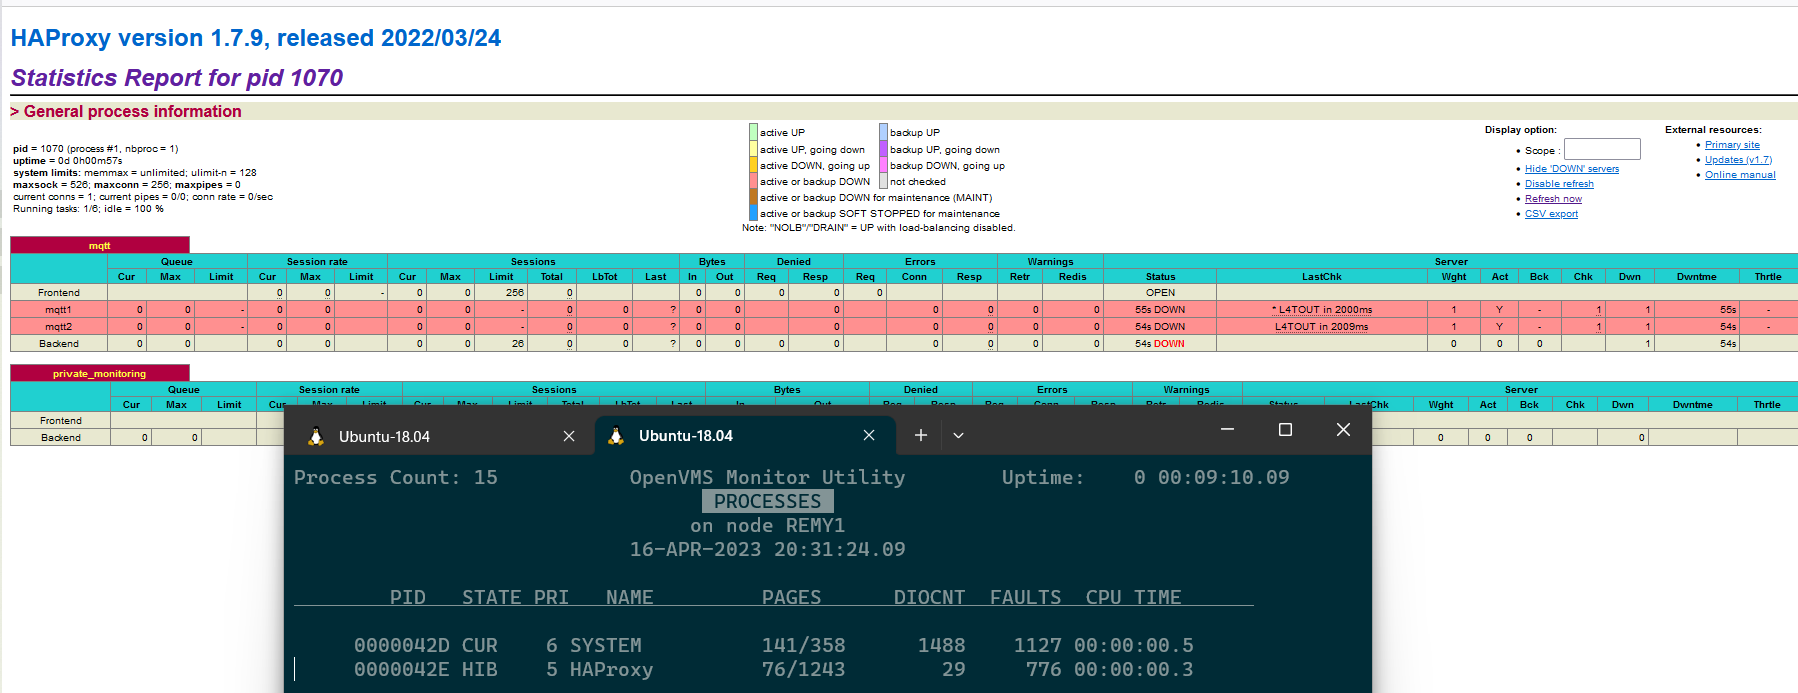Select the mqtt1 server row name

click(x=58, y=310)
